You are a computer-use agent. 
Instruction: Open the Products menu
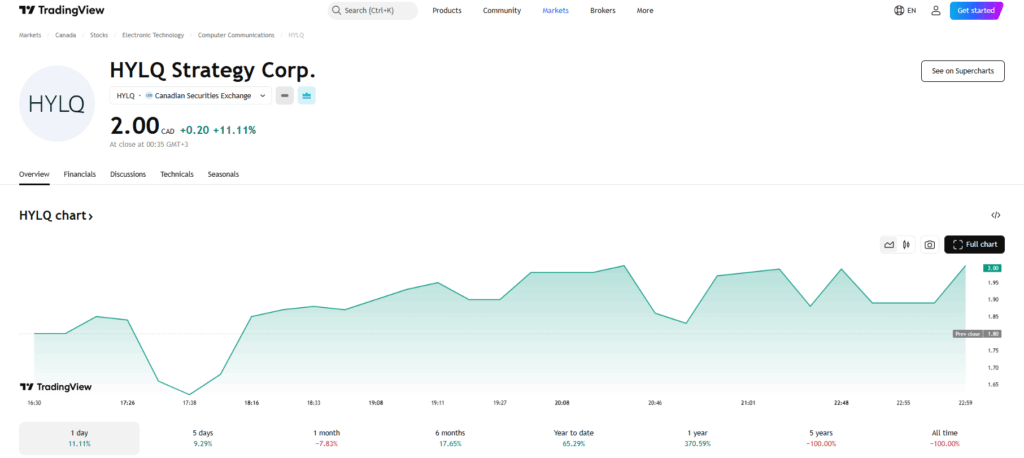pos(447,10)
